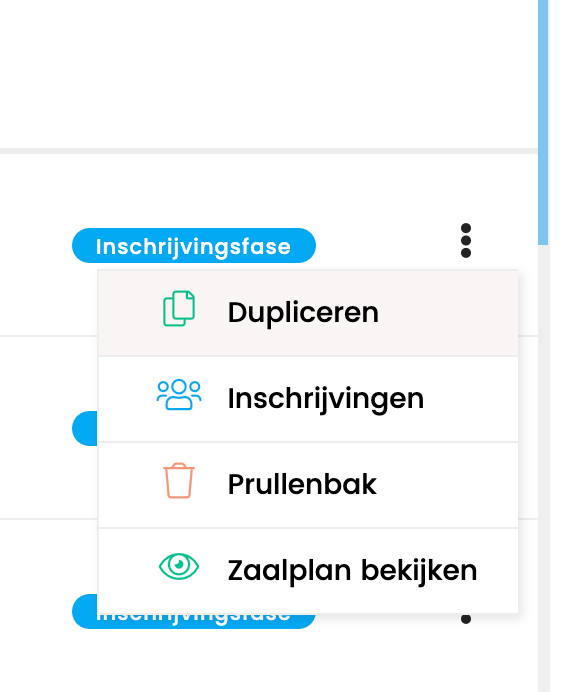This screenshot has height=692, width=580.
Task: Select the Zaalplan bekijken text label
Action: 352,571
